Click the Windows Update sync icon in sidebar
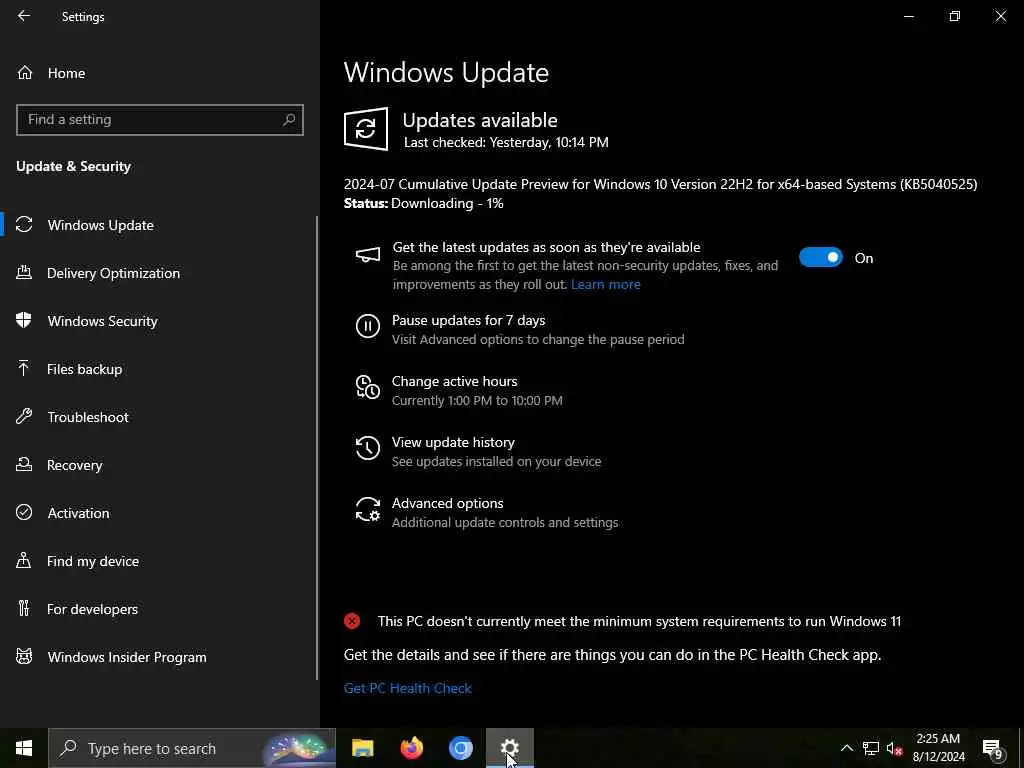1024x768 pixels. (x=24, y=225)
